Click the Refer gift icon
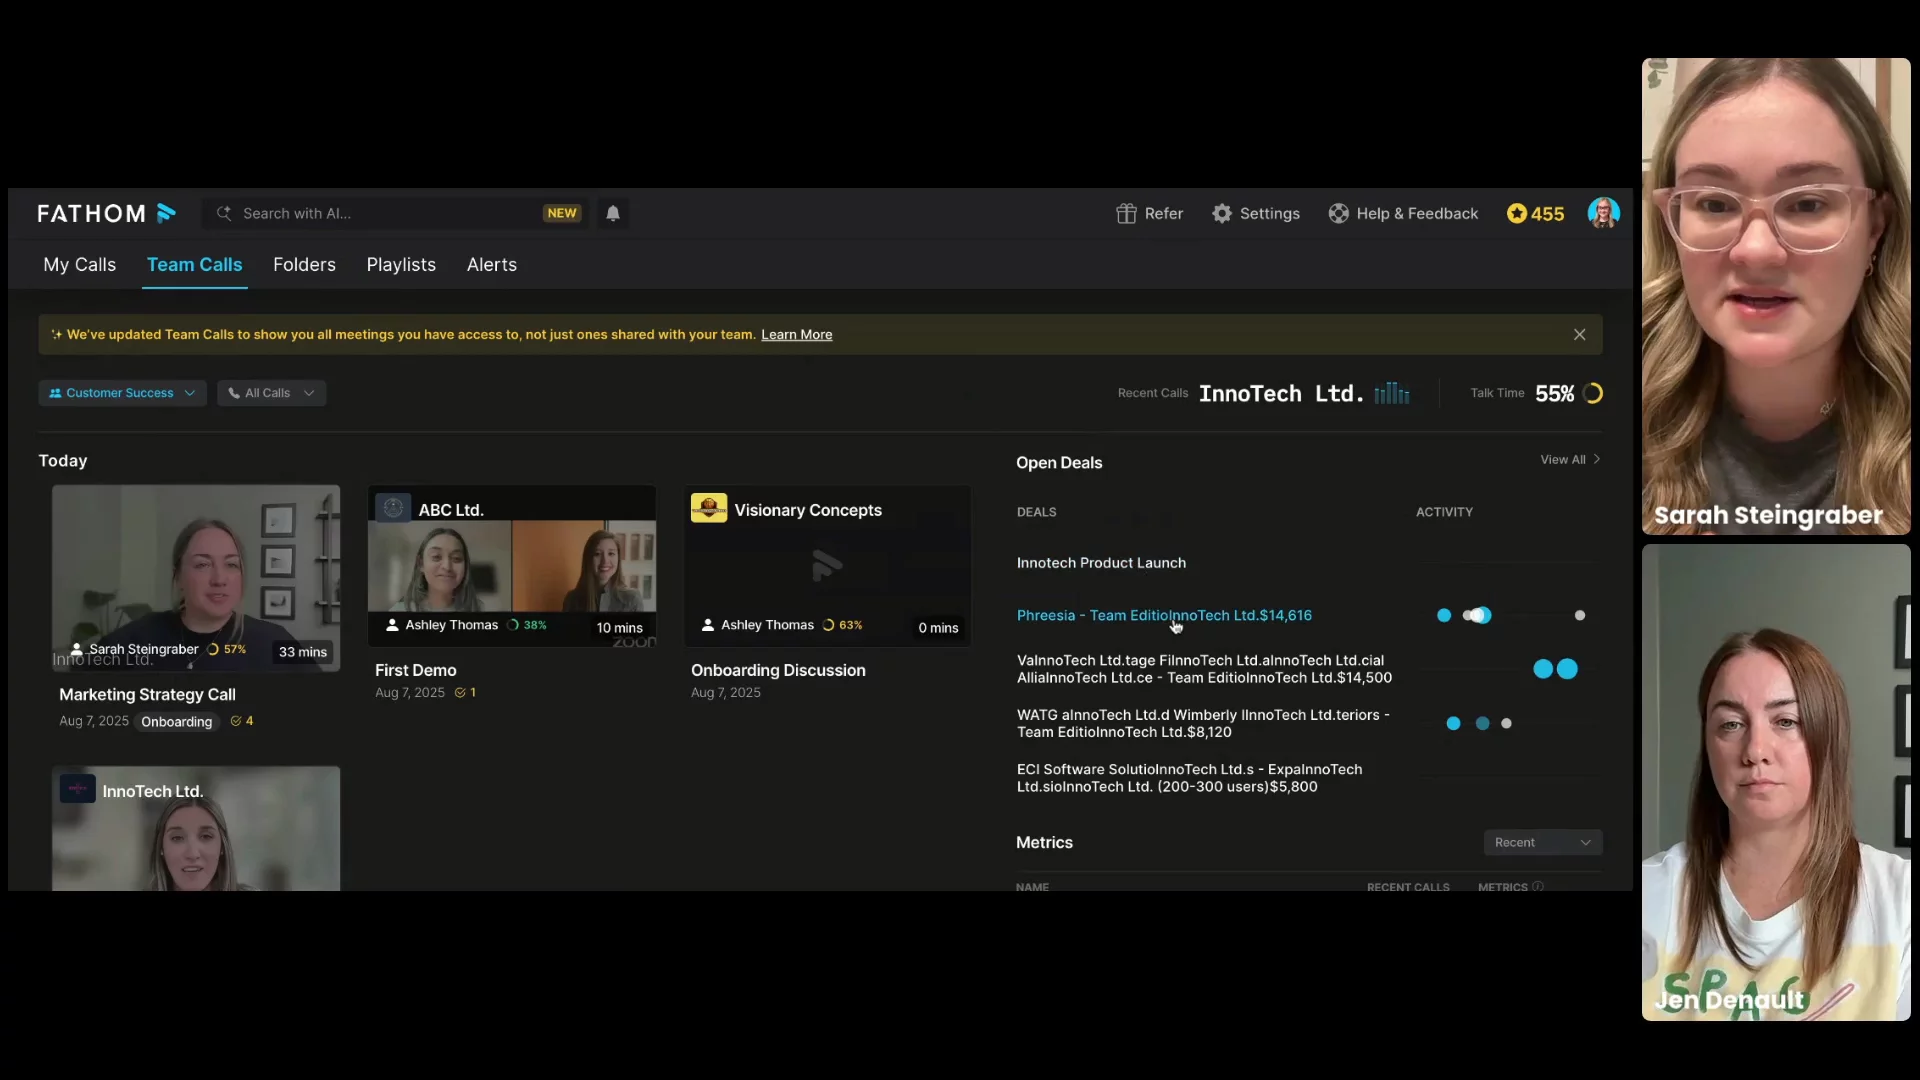This screenshot has width=1920, height=1080. pyautogui.click(x=1126, y=213)
